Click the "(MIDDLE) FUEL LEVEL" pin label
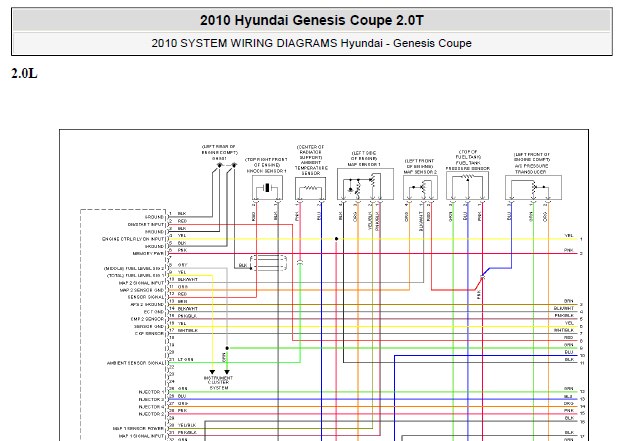Screen dimensions: 618x441 pyautogui.click(x=134, y=268)
